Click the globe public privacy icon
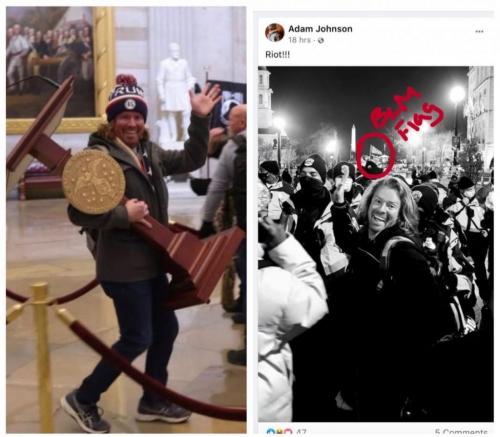This screenshot has height=437, width=500. 321,40
